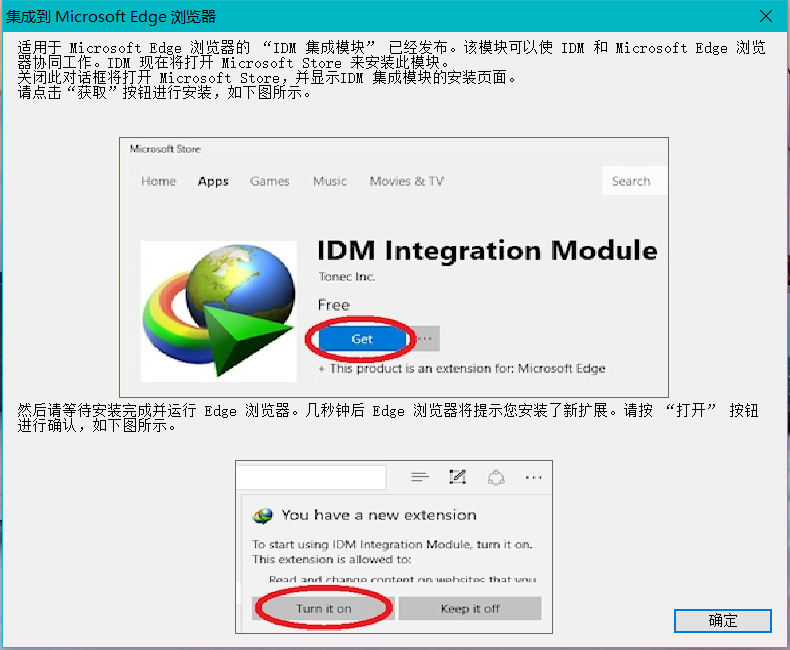
Task: Click the large IDM globe logo
Action: (x=219, y=311)
